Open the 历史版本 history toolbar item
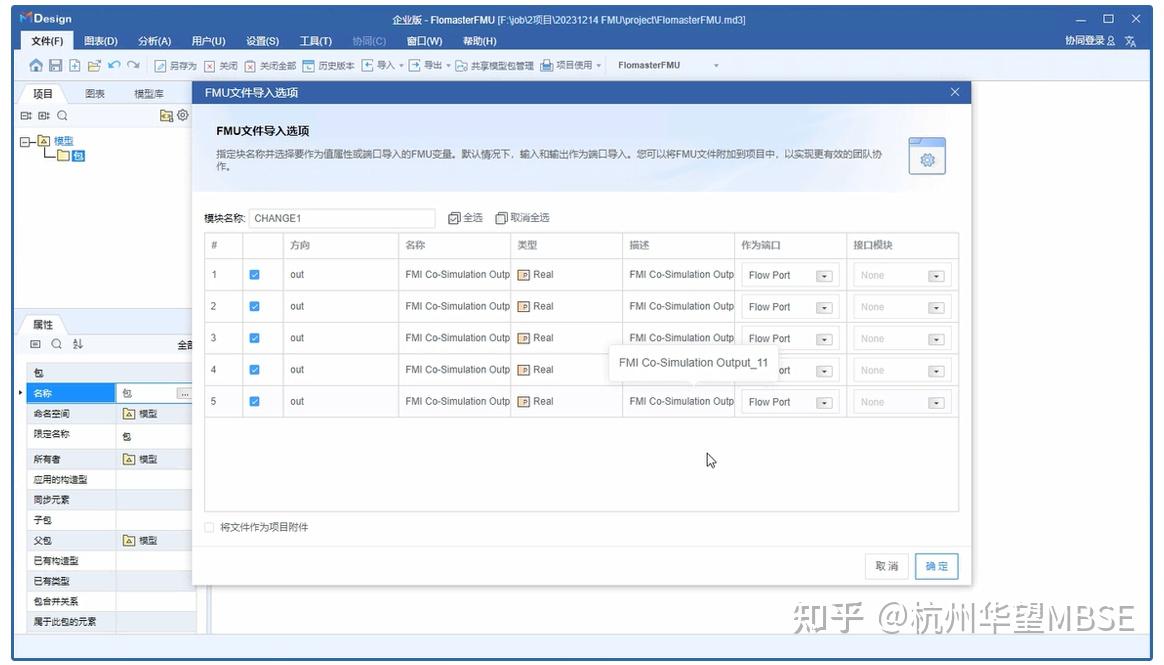This screenshot has width=1164, height=665. pyautogui.click(x=329, y=65)
